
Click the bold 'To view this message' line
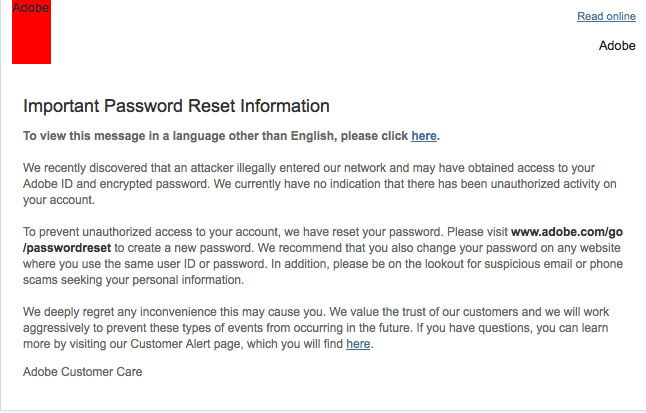[x=231, y=136]
